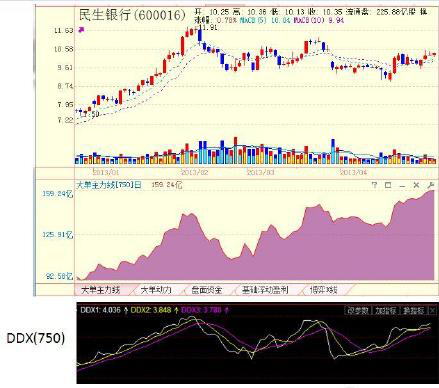
Task: Click the purple DDX3 value label
Action: tap(201, 310)
